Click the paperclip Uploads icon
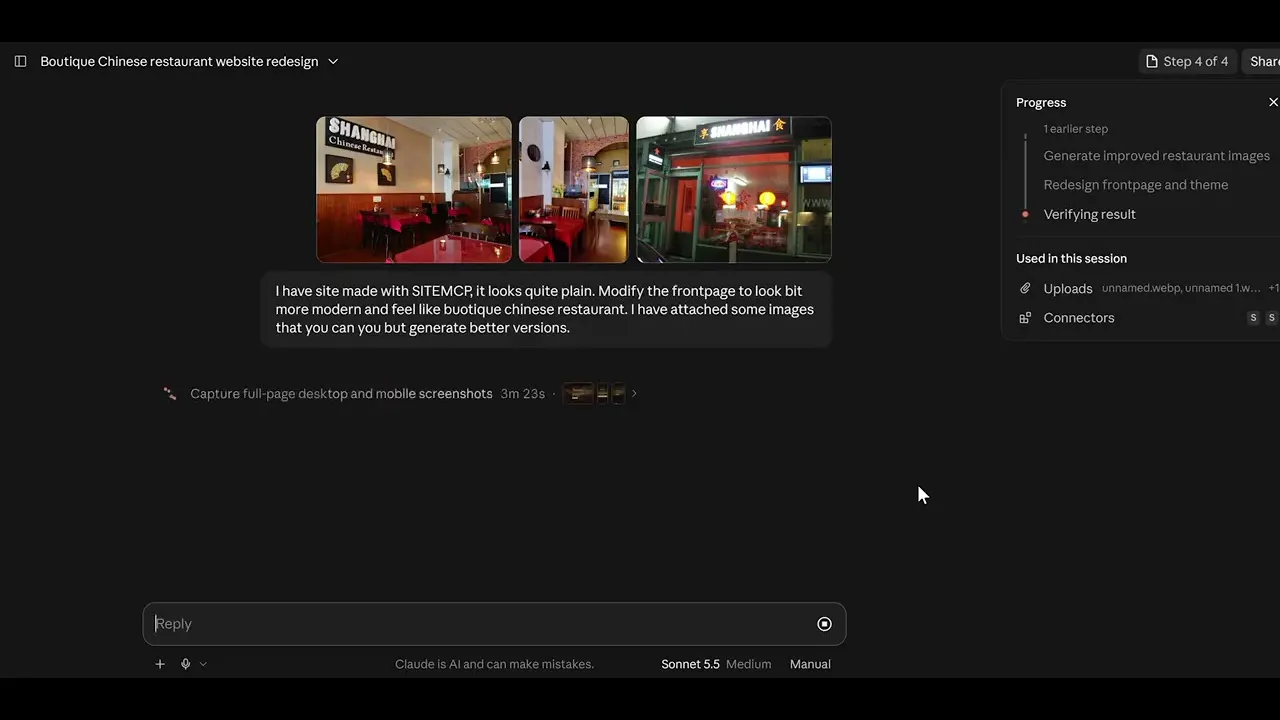Image resolution: width=1280 pixels, height=720 pixels. (1025, 288)
